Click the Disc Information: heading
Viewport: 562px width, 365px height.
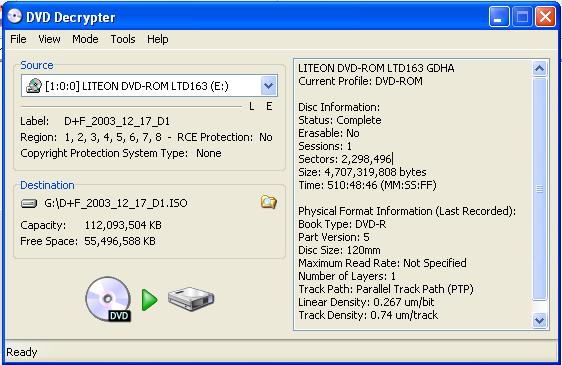tap(339, 107)
